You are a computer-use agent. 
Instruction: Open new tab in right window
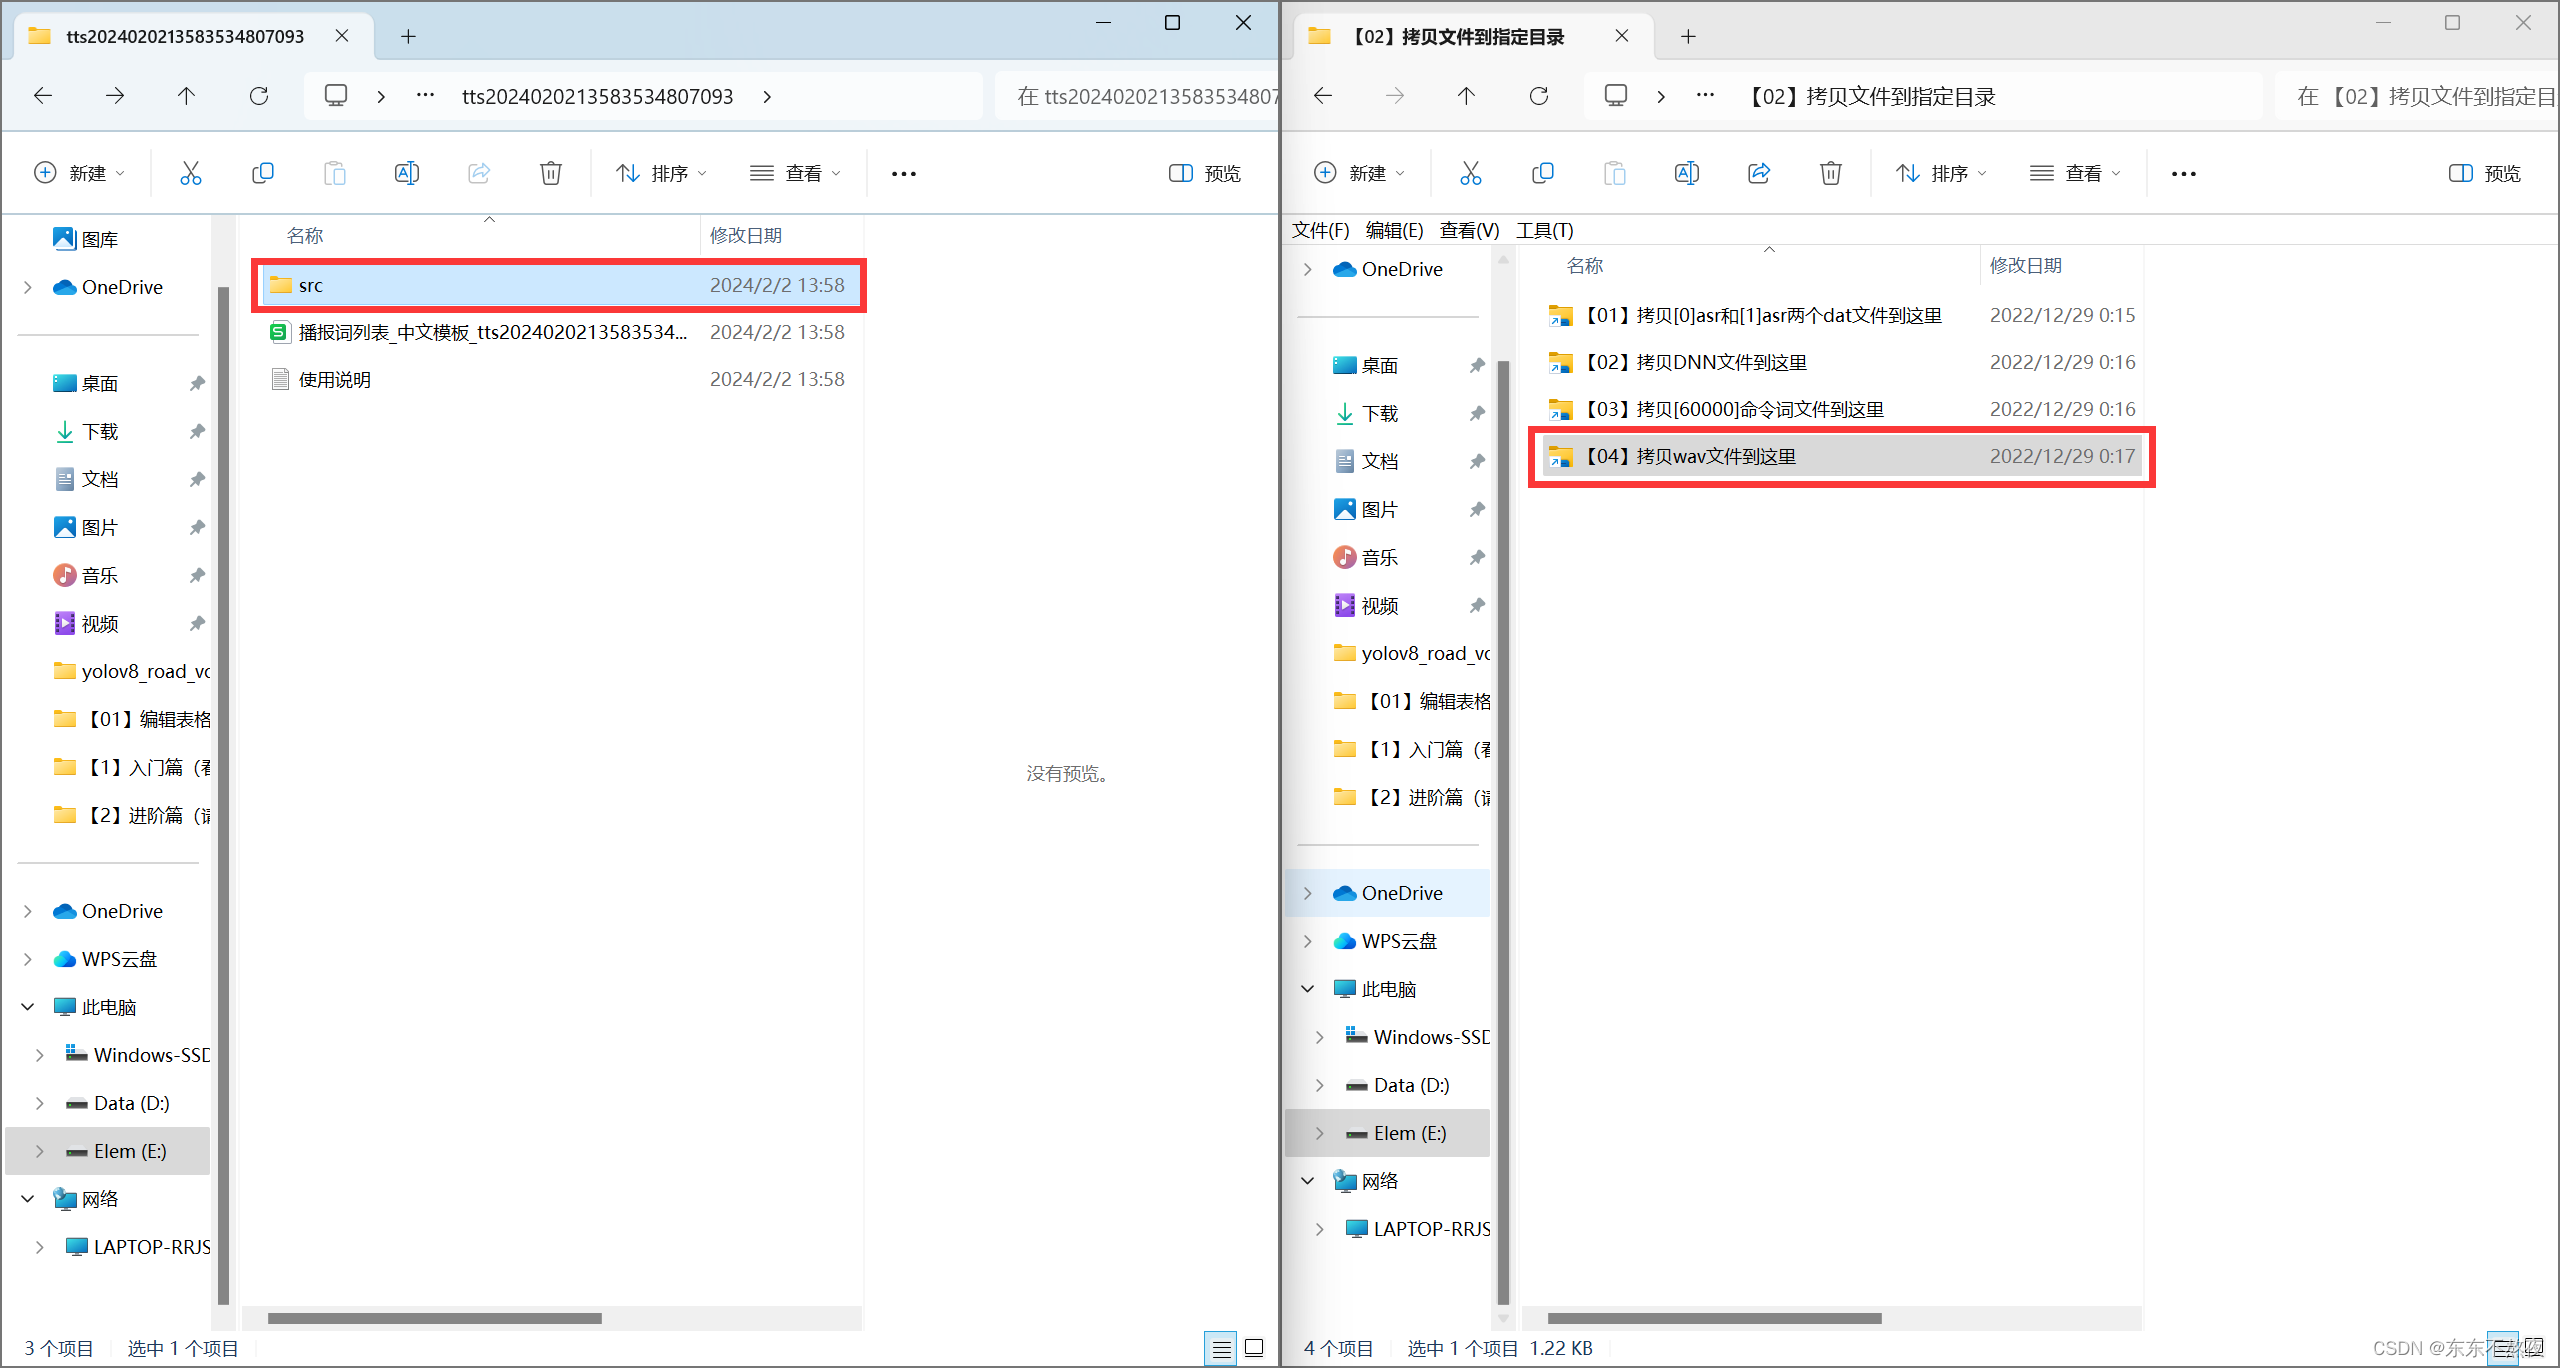(1688, 37)
